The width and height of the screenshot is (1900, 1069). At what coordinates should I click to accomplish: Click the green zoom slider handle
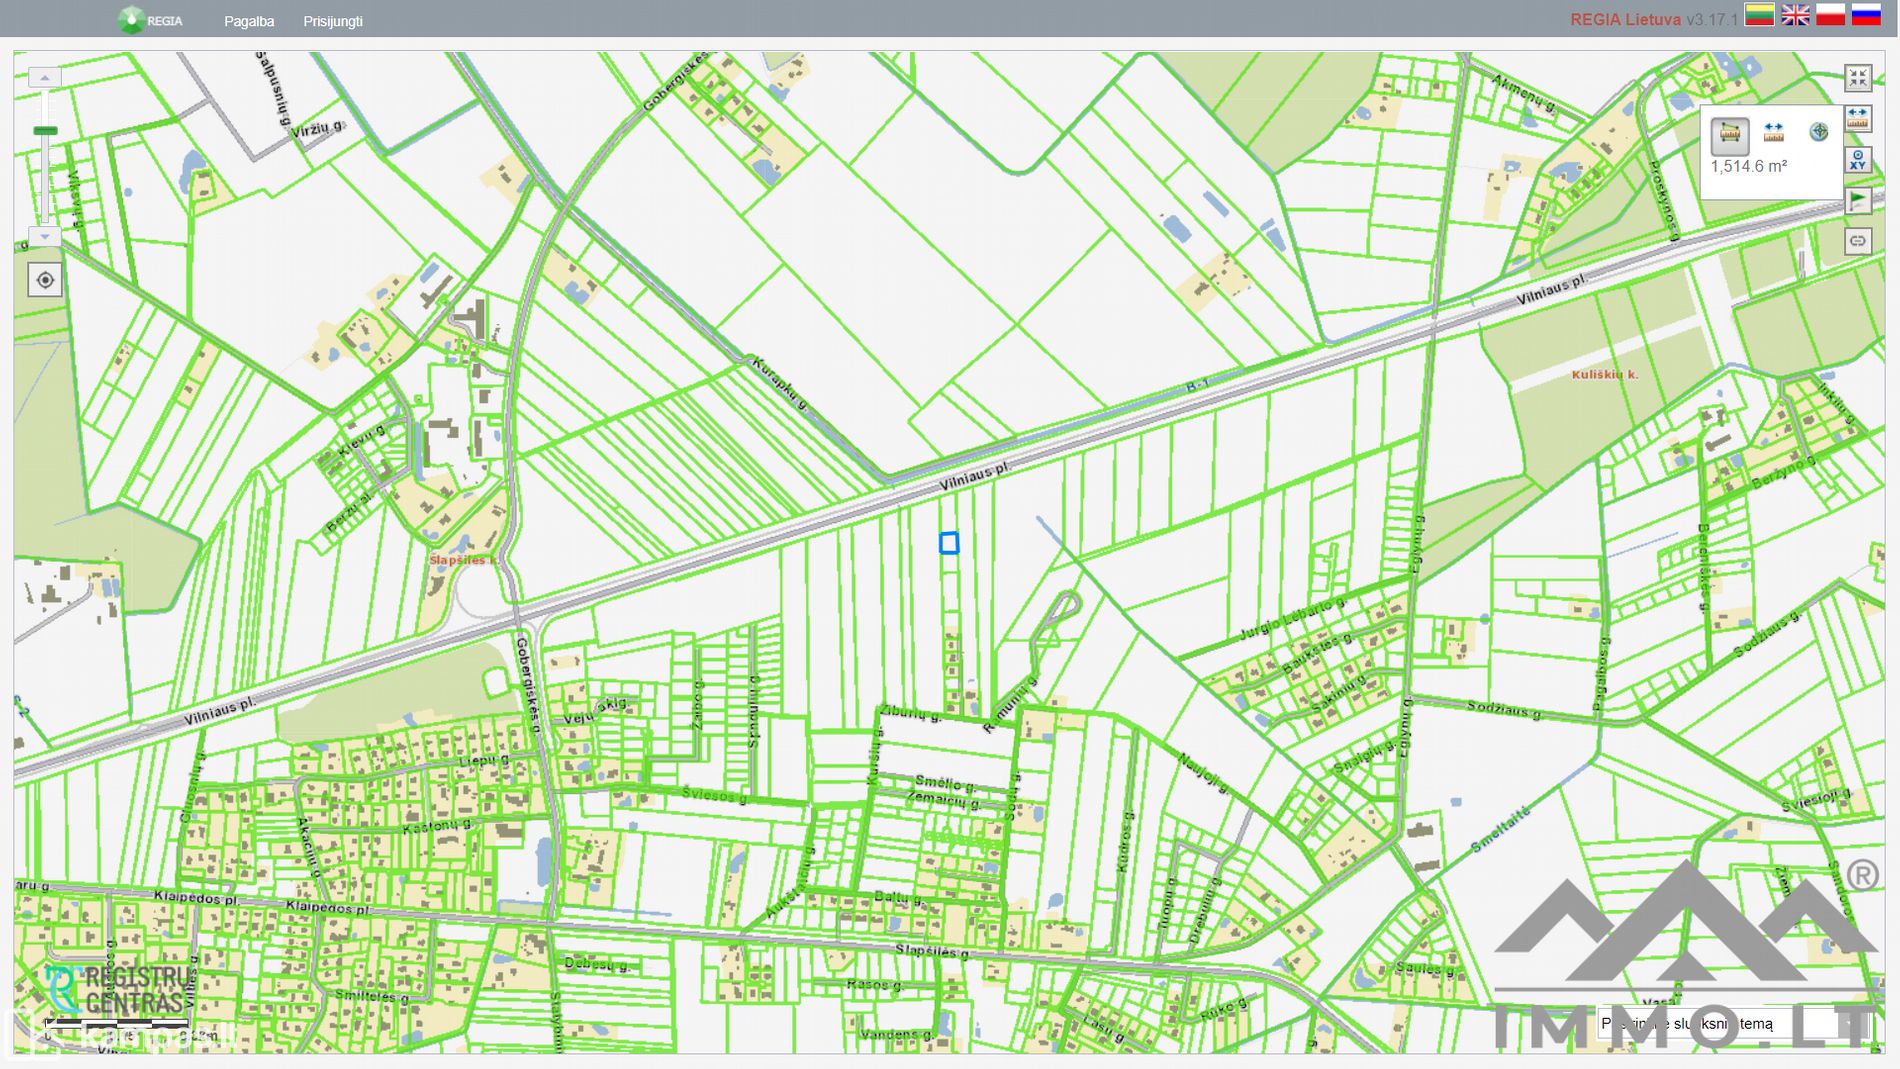pos(45,131)
